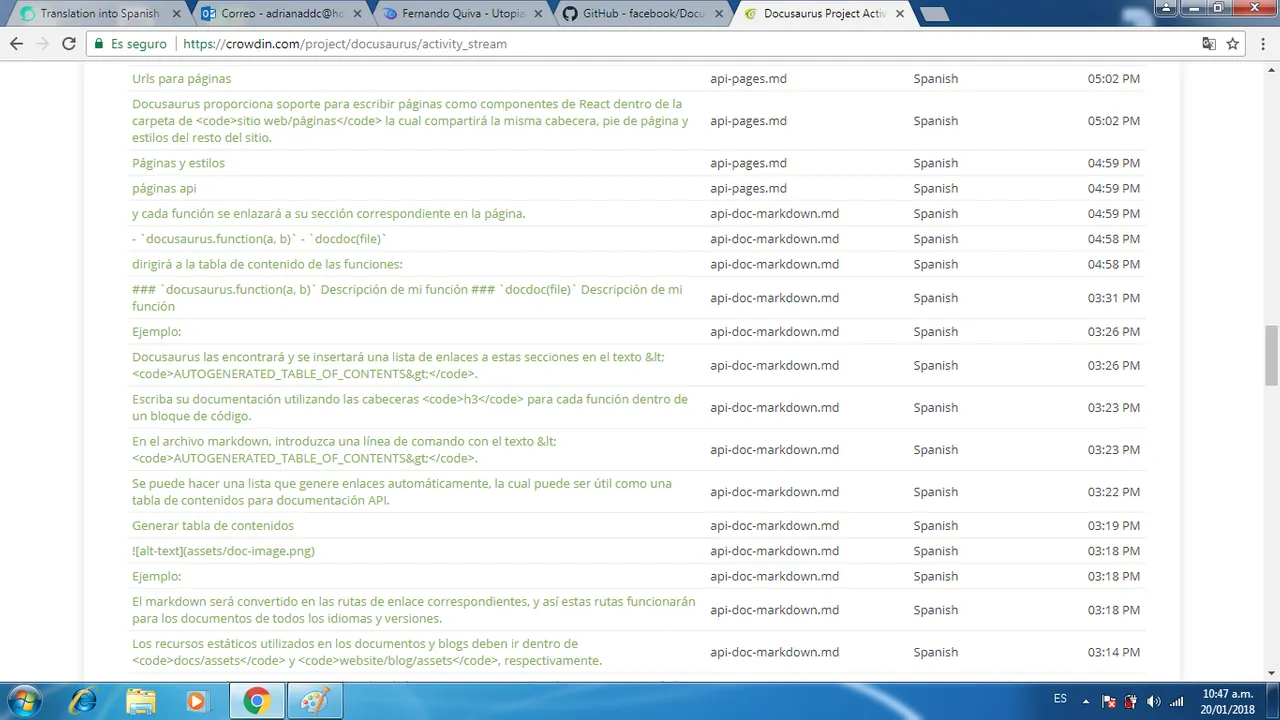Open 'Los recursos estáticos utilizados' translation
The height and width of the screenshot is (720, 1280).
click(x=367, y=652)
